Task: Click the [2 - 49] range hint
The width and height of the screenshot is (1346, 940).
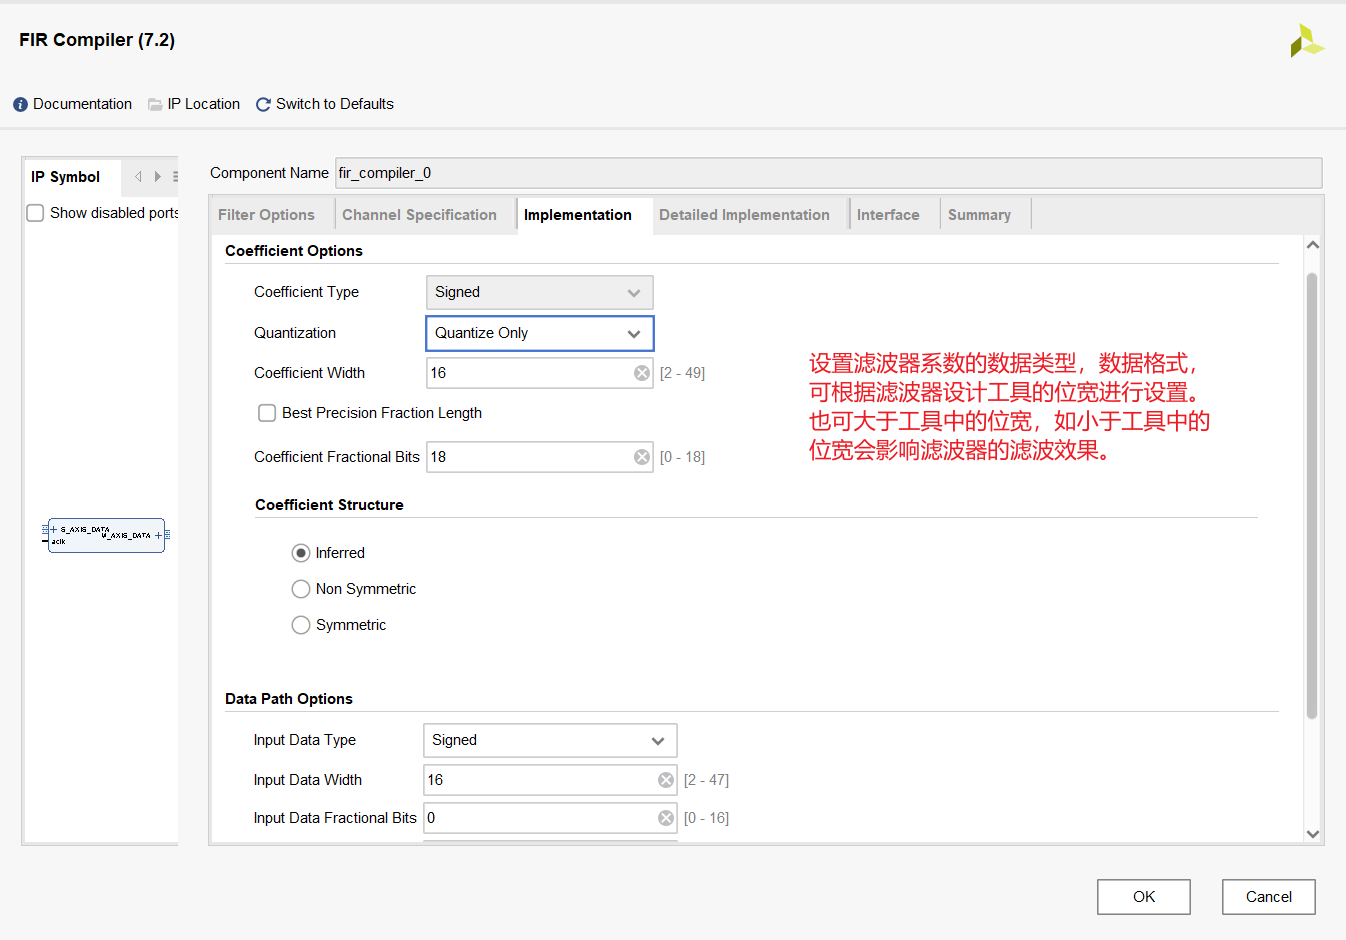Action: click(682, 373)
